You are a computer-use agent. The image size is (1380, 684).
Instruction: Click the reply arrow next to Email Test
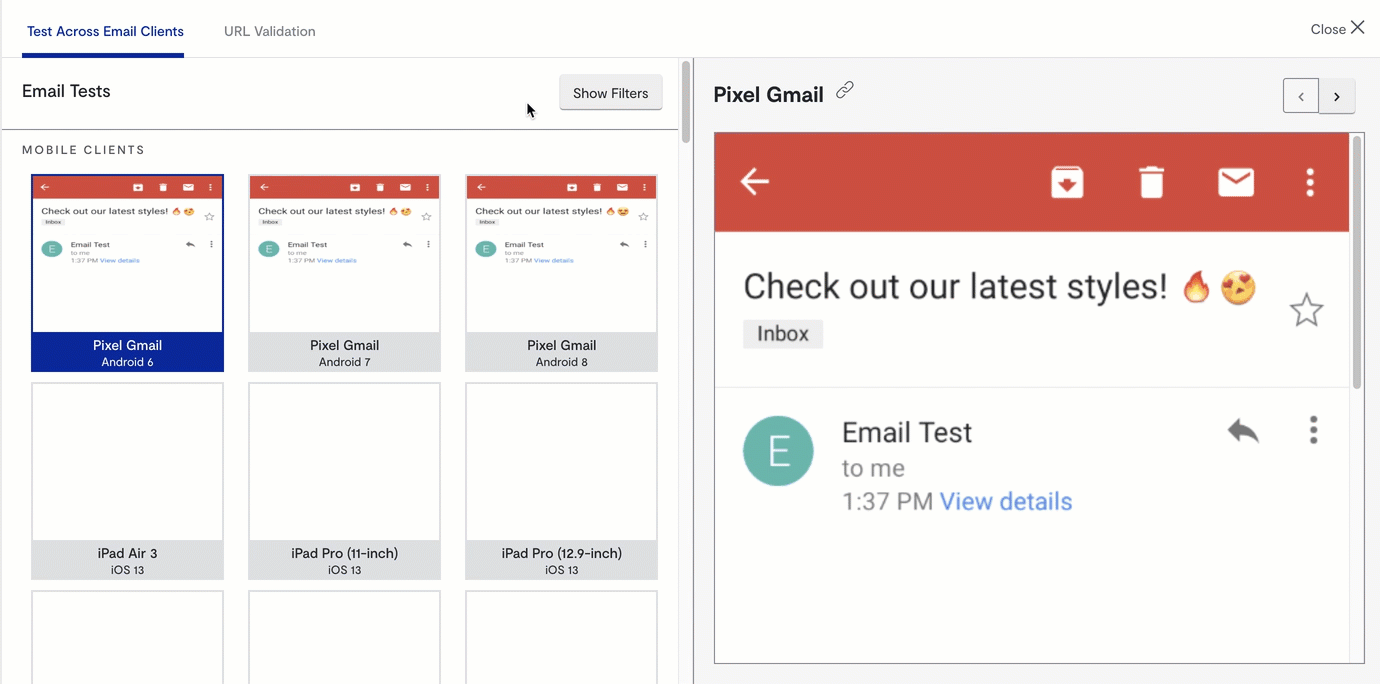(x=1242, y=430)
